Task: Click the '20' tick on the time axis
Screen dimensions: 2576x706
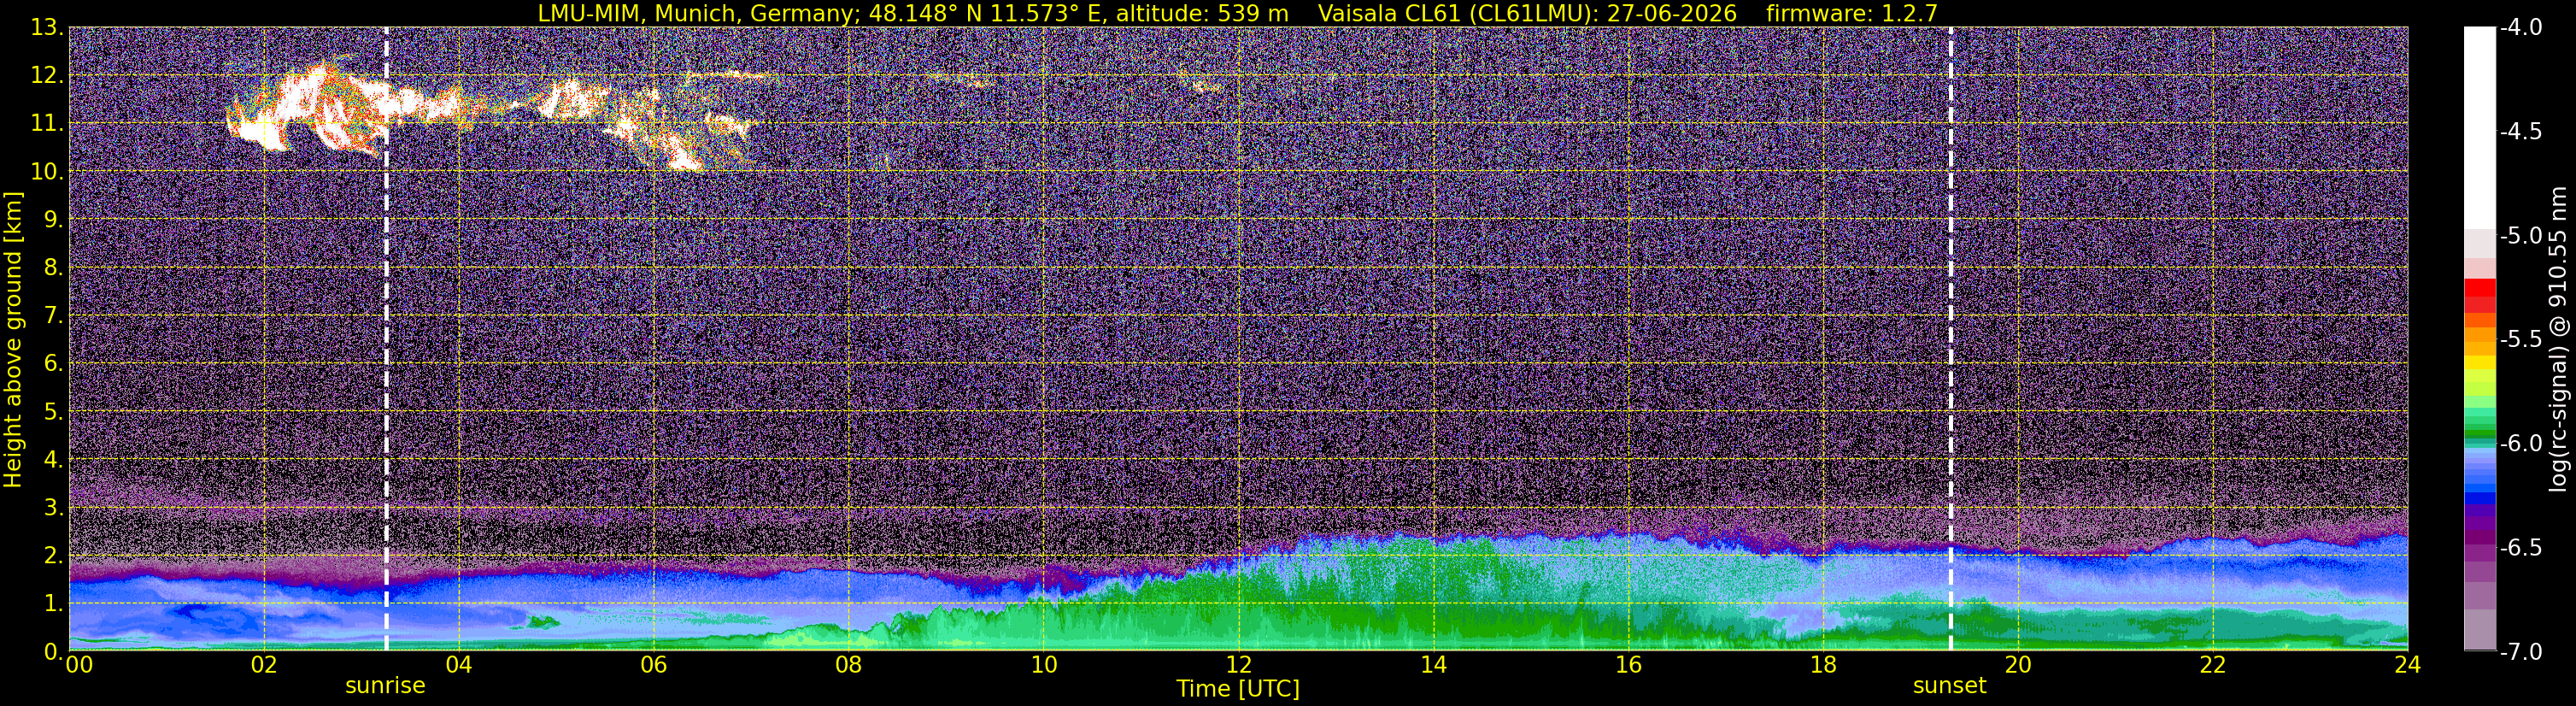Action: click(2018, 665)
